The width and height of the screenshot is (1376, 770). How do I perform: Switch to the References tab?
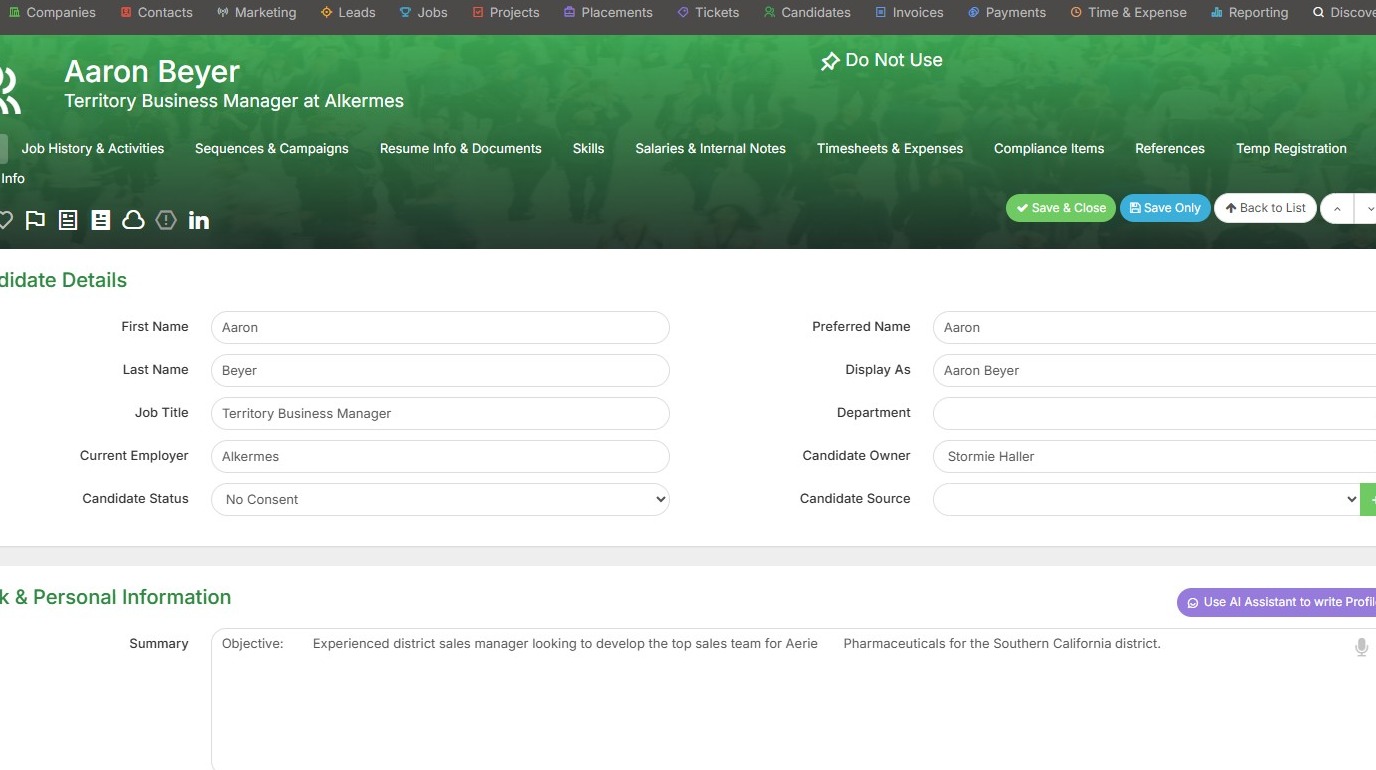1170,148
